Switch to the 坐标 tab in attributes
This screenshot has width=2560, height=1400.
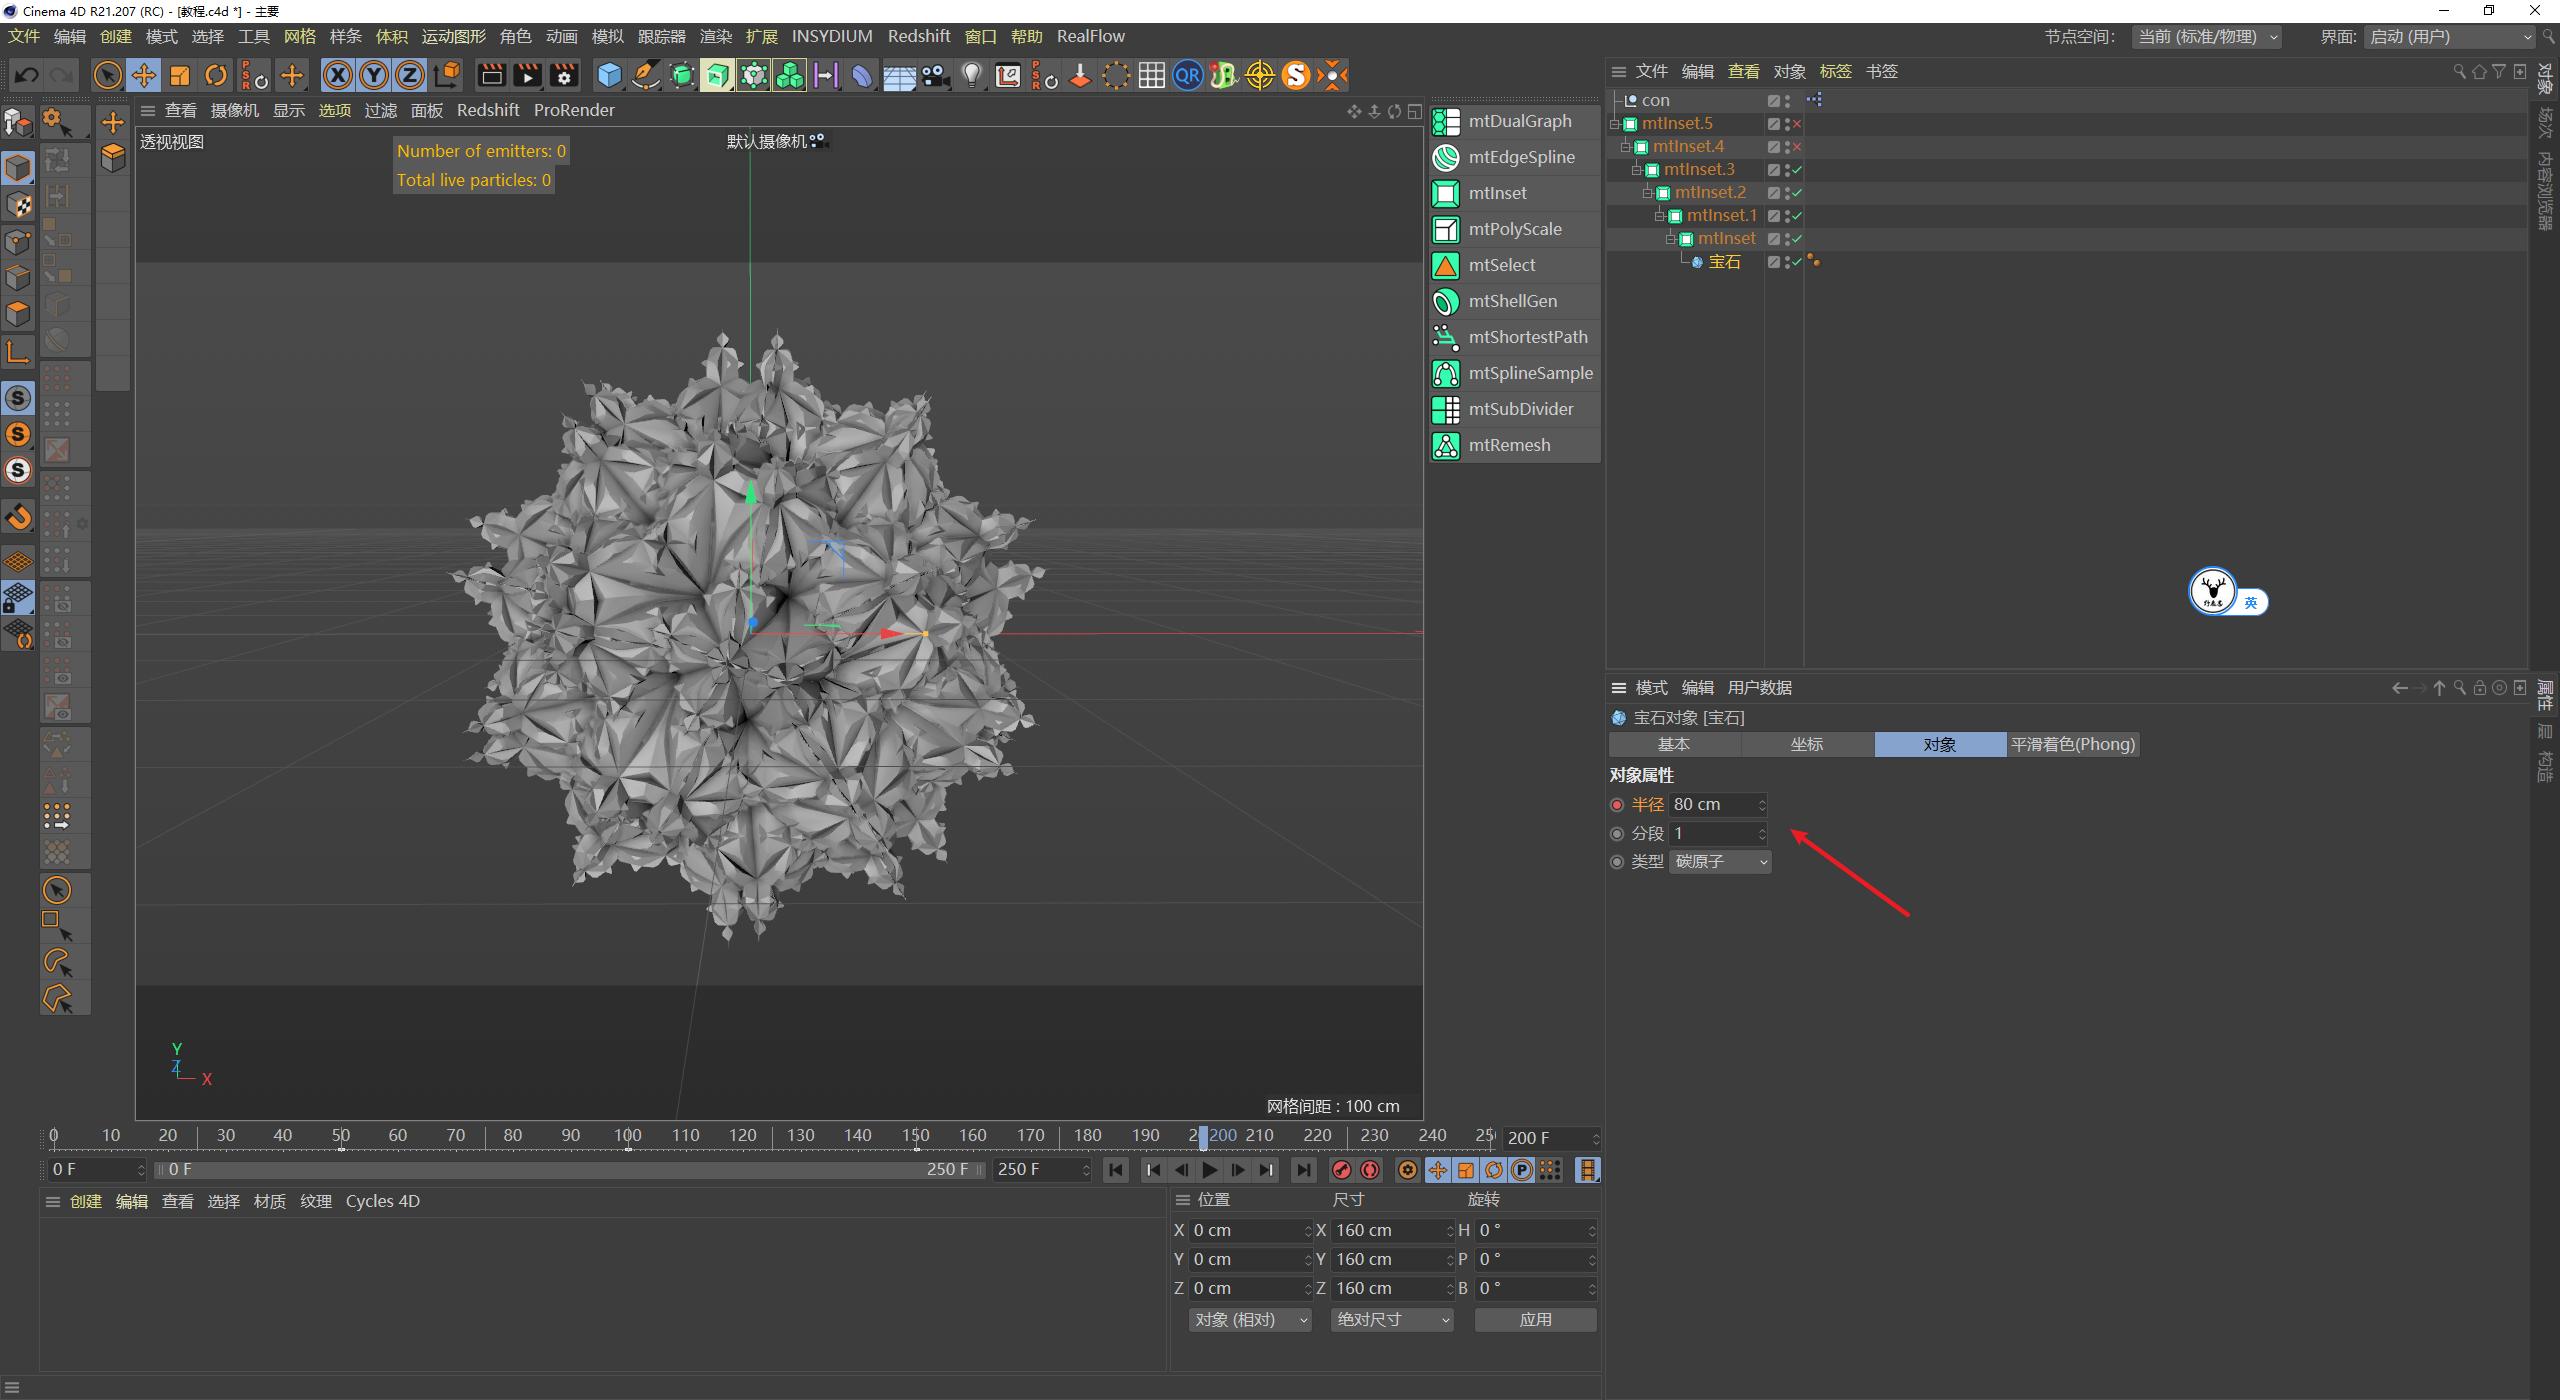pyautogui.click(x=1807, y=744)
